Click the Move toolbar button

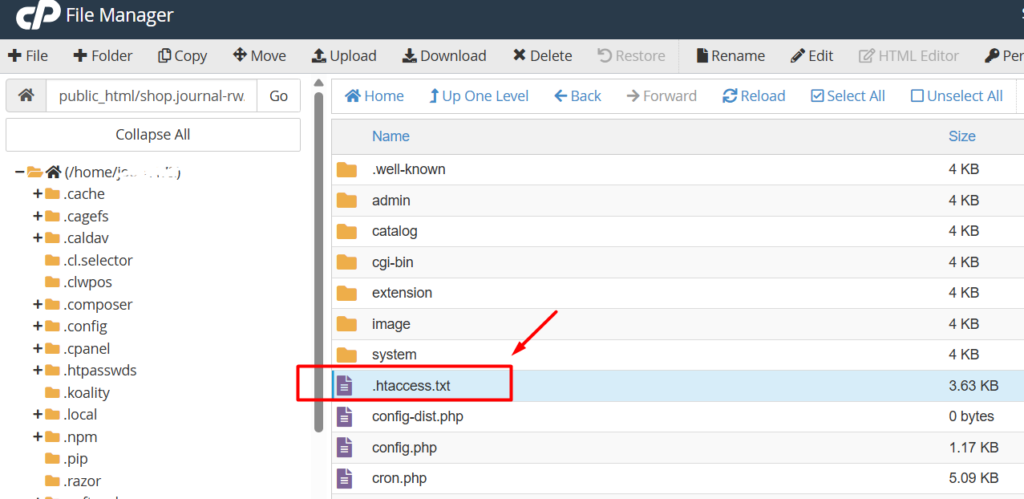click(x=259, y=56)
